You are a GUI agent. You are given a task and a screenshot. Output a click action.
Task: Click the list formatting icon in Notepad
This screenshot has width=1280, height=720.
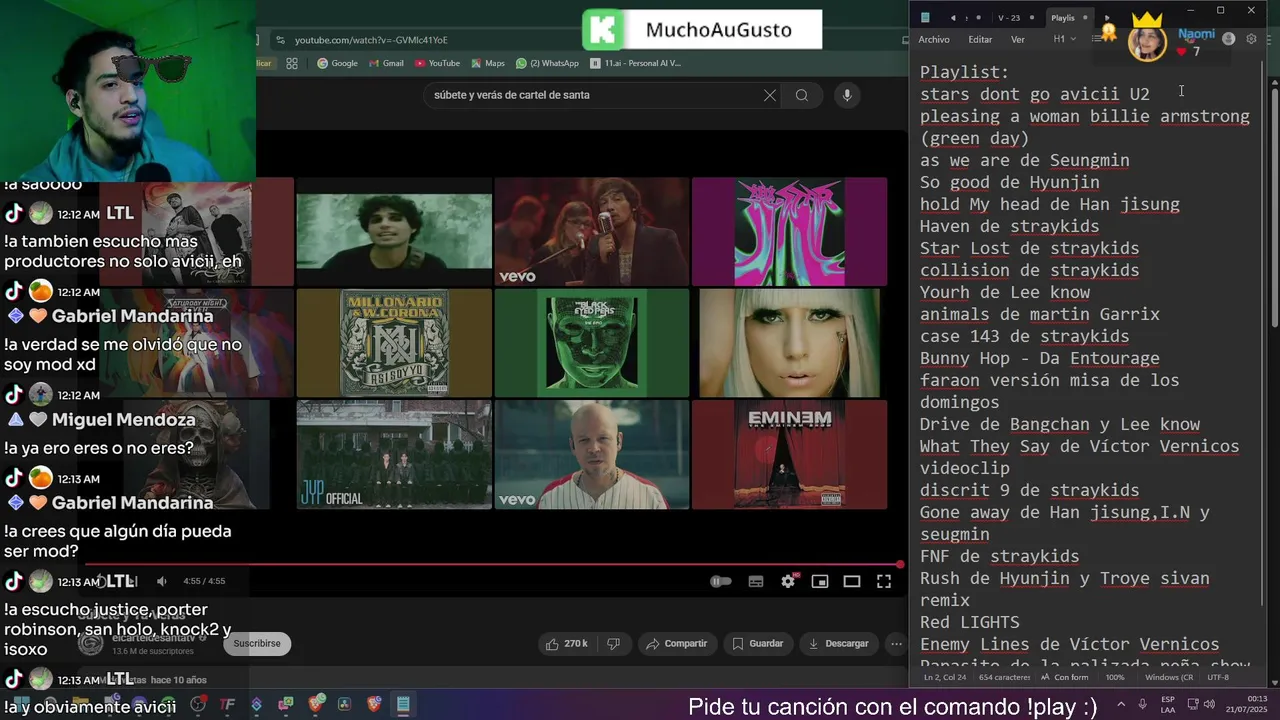[1098, 39]
